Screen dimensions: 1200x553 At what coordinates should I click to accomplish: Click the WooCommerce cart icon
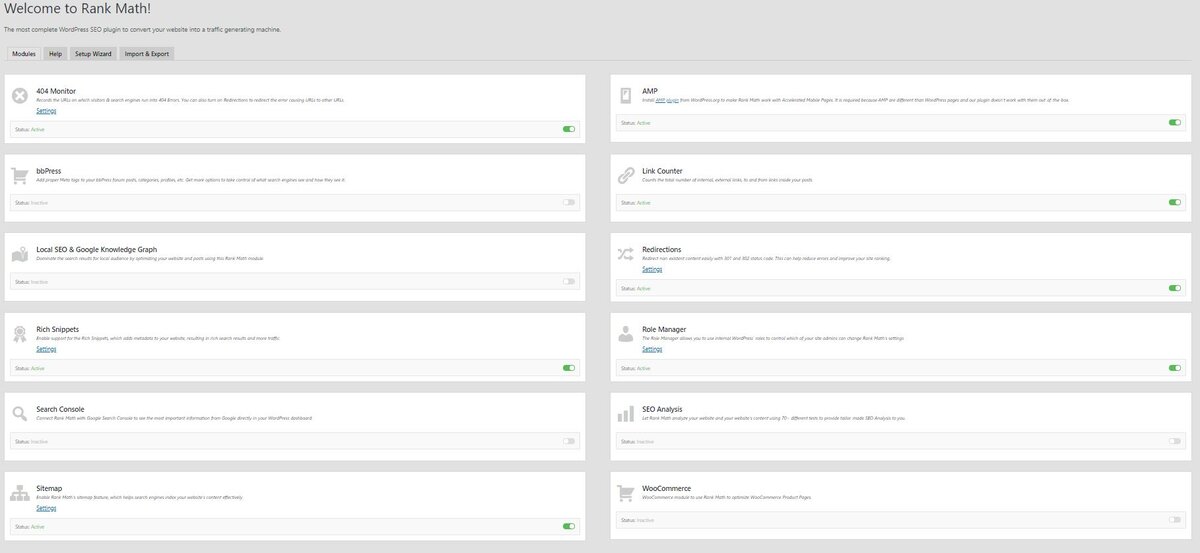tap(625, 493)
